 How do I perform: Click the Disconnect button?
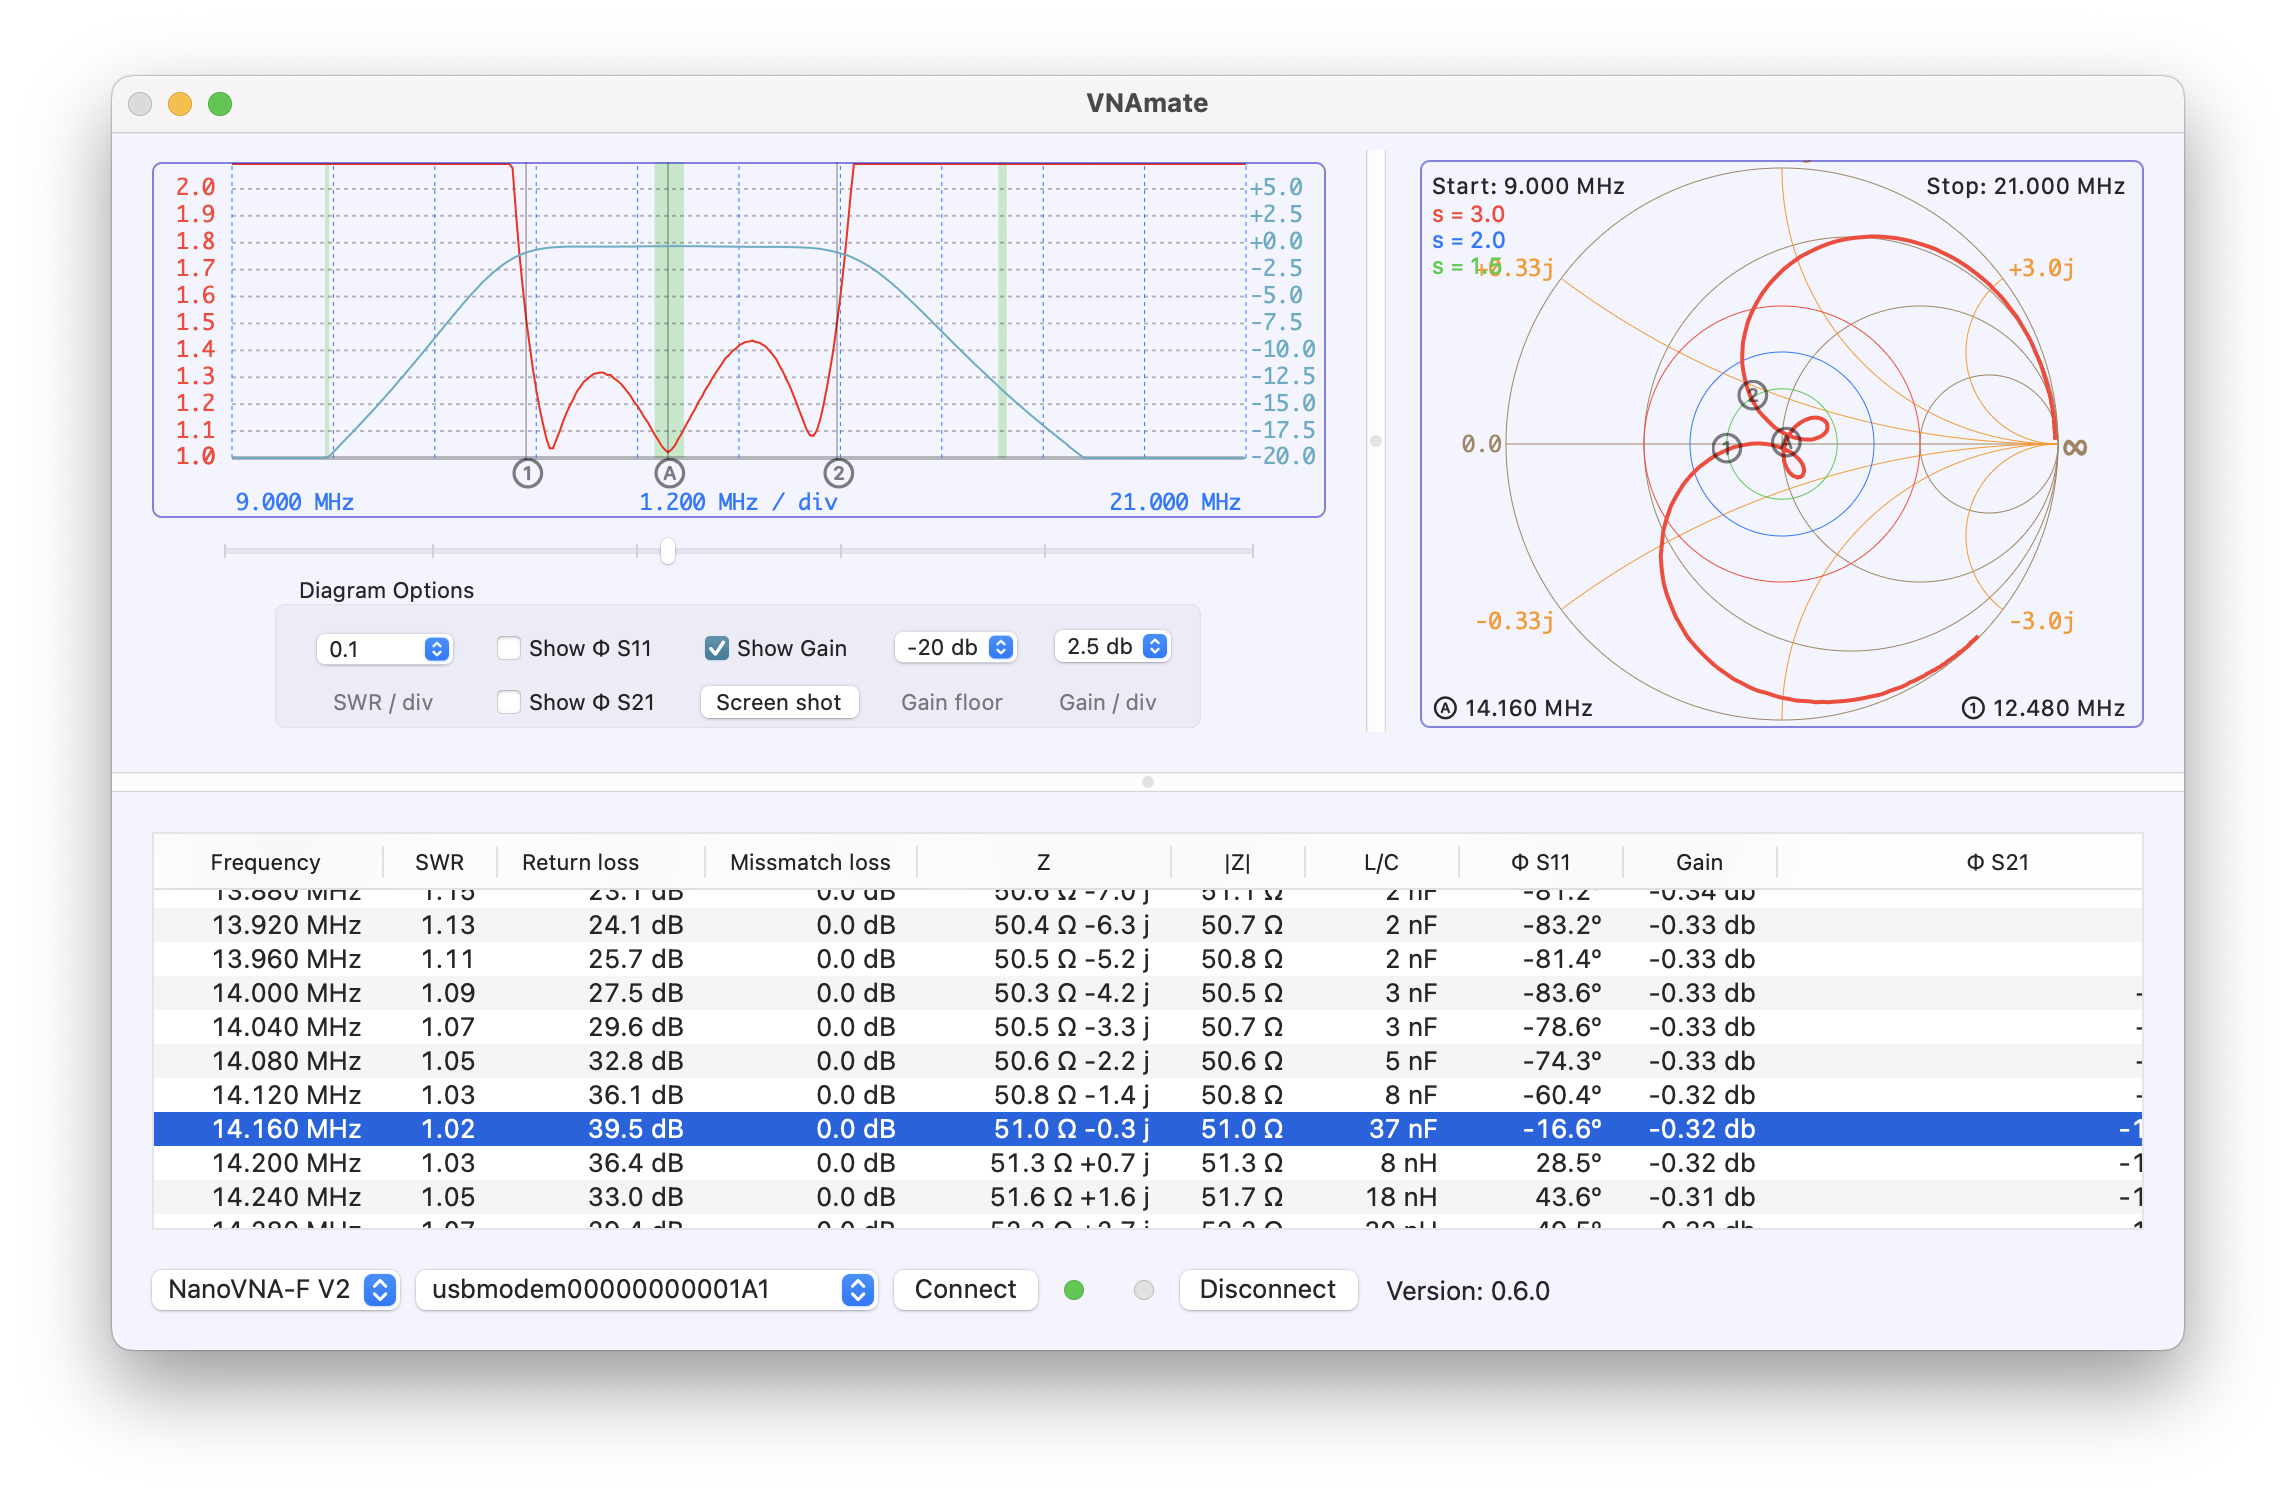click(1267, 1289)
